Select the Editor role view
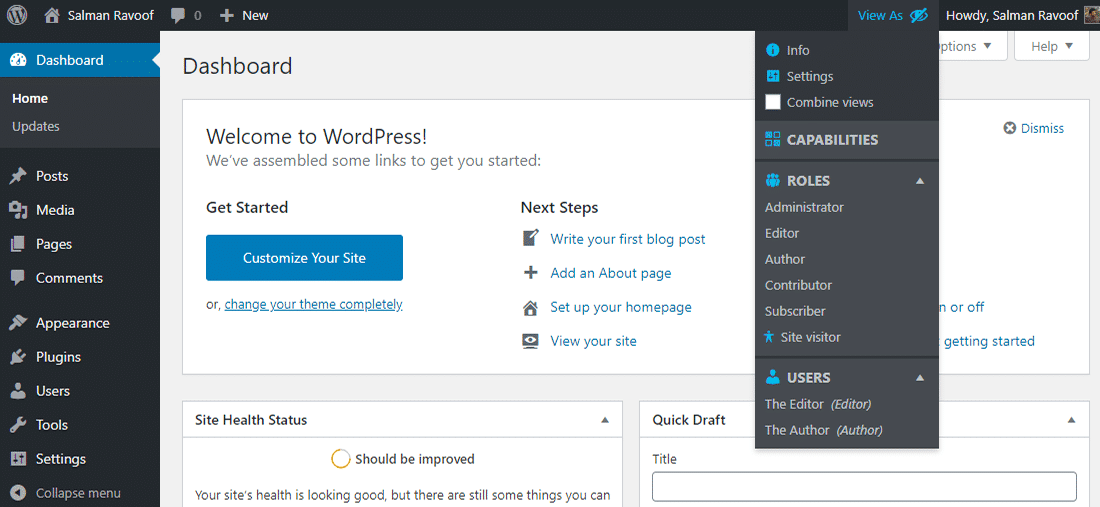Image resolution: width=1100 pixels, height=507 pixels. pos(782,233)
